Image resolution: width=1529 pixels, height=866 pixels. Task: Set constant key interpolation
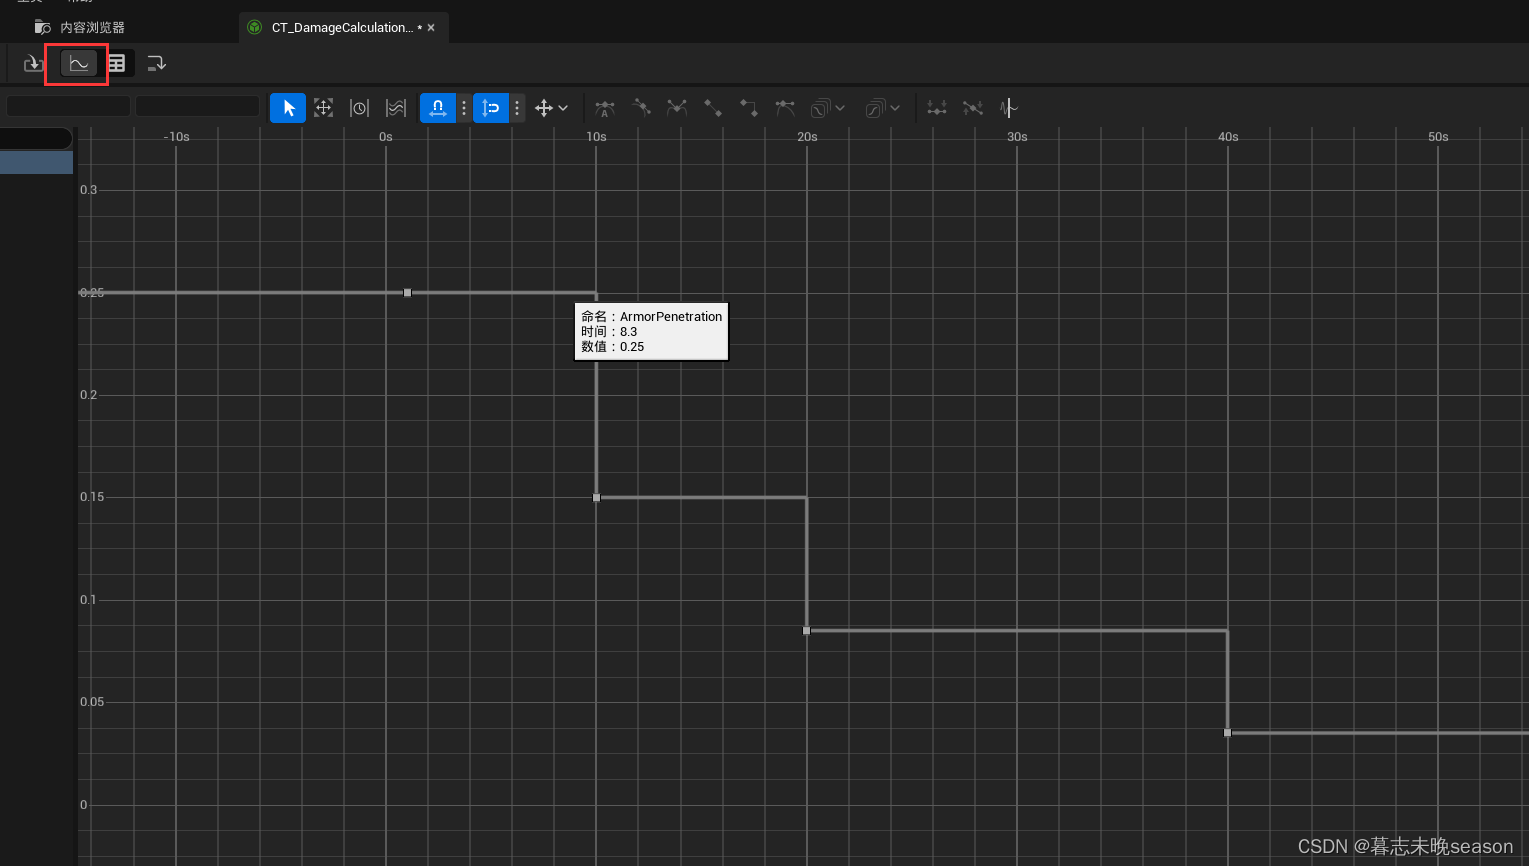[x=748, y=107]
